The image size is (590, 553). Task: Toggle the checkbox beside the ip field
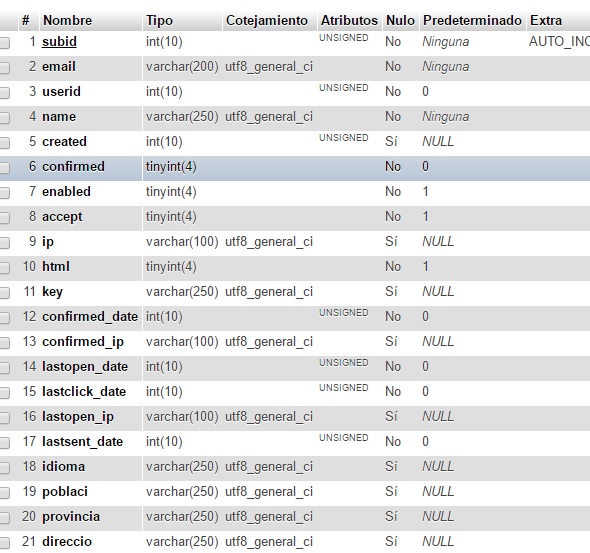pos(5,243)
